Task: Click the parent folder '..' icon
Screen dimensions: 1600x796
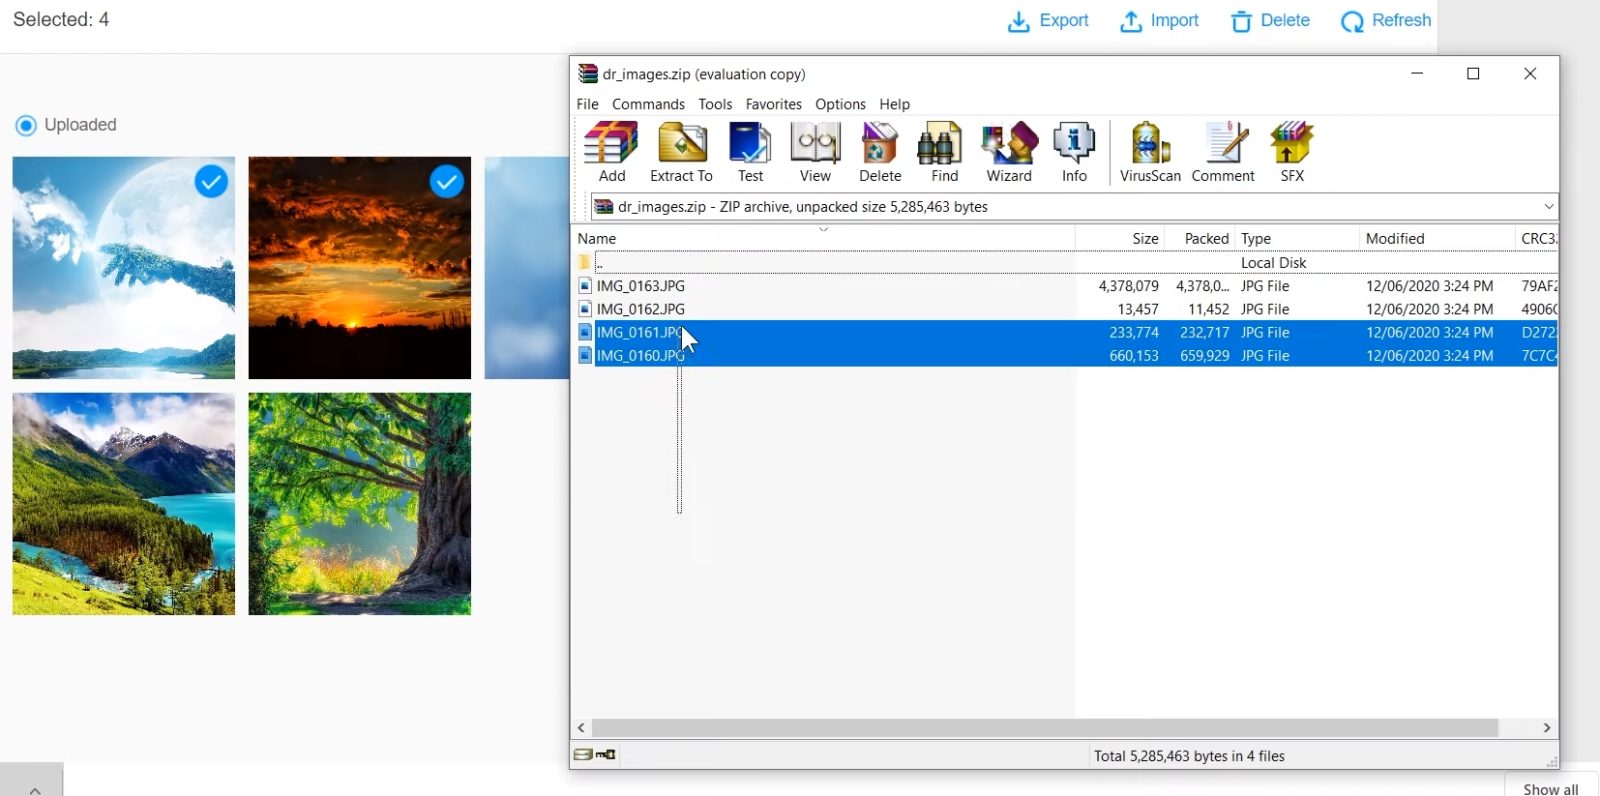Action: 585,262
